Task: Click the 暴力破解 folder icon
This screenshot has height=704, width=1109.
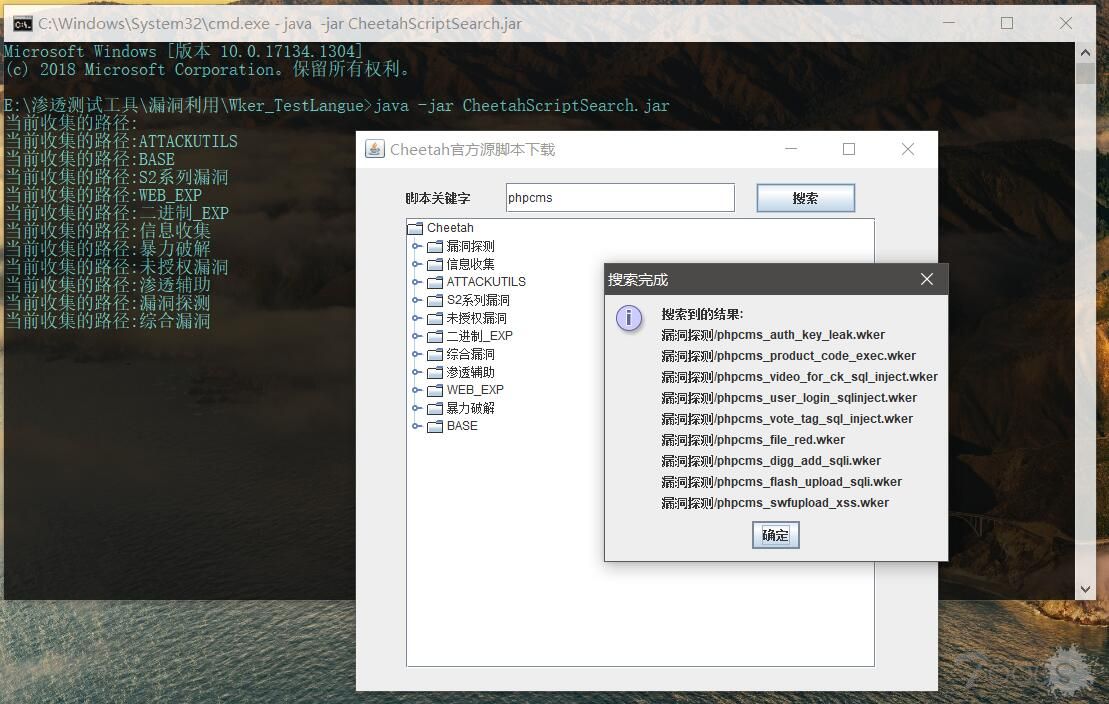Action: (435, 408)
